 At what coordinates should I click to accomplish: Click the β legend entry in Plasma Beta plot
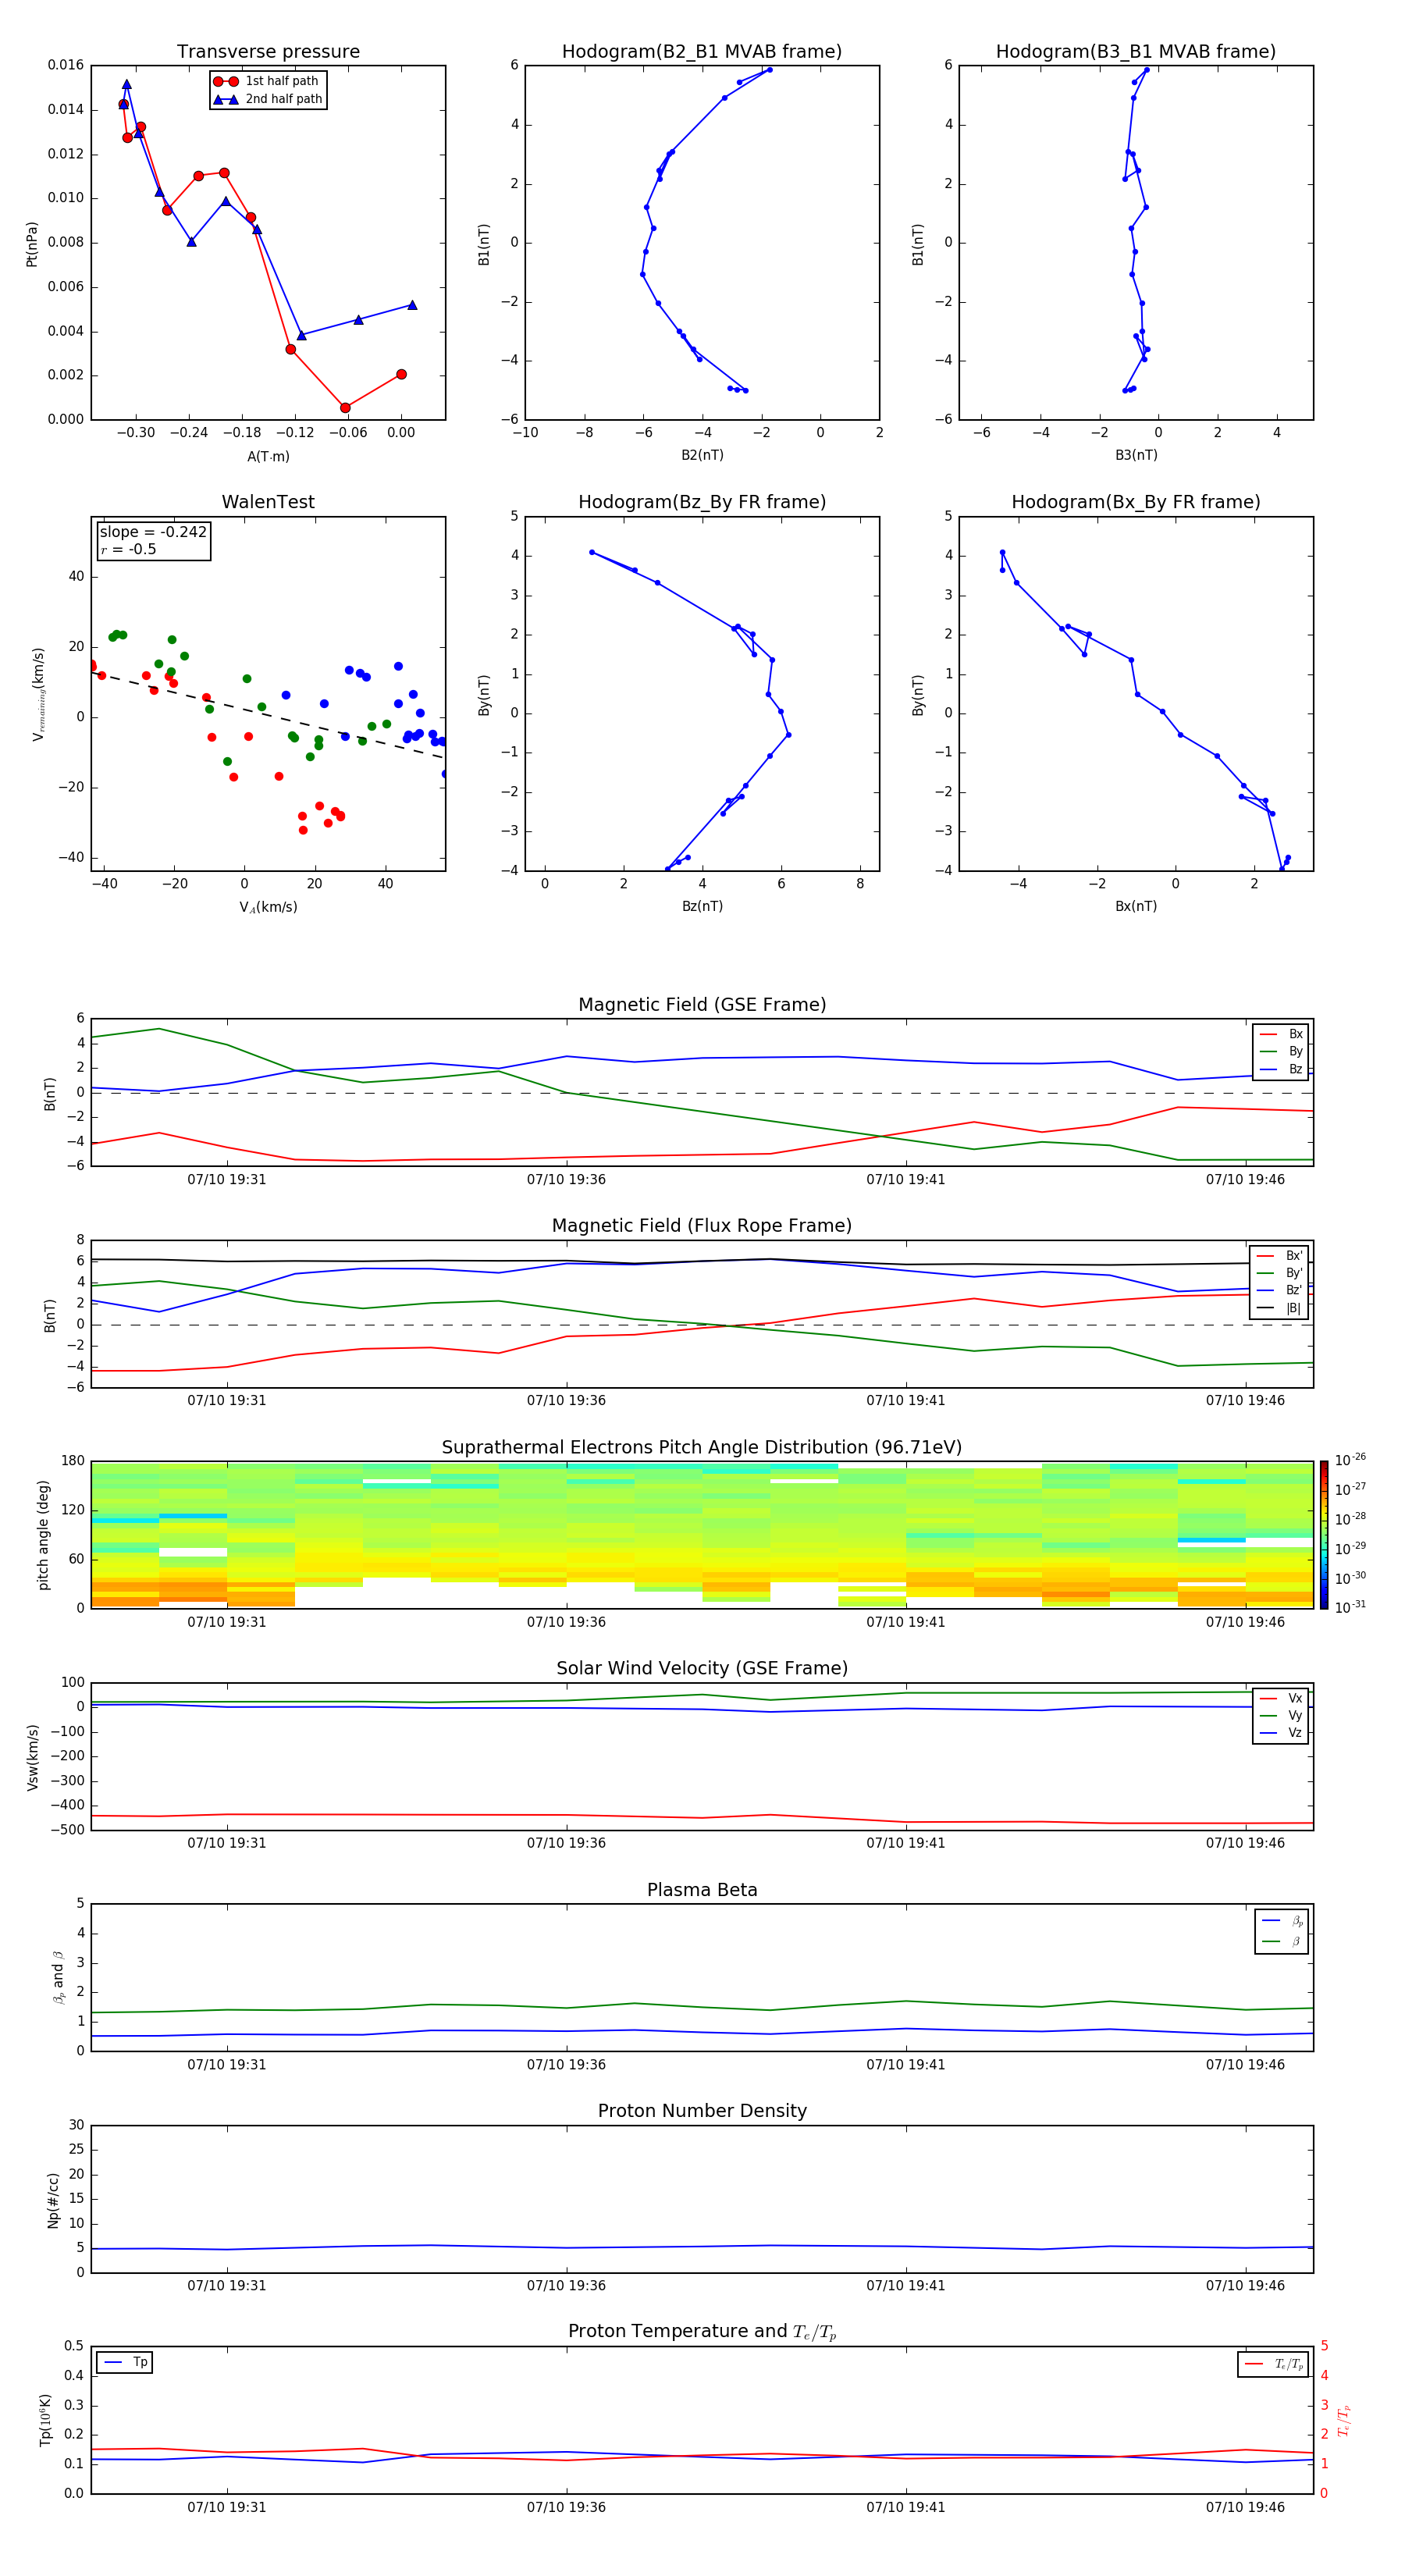1282,1941
